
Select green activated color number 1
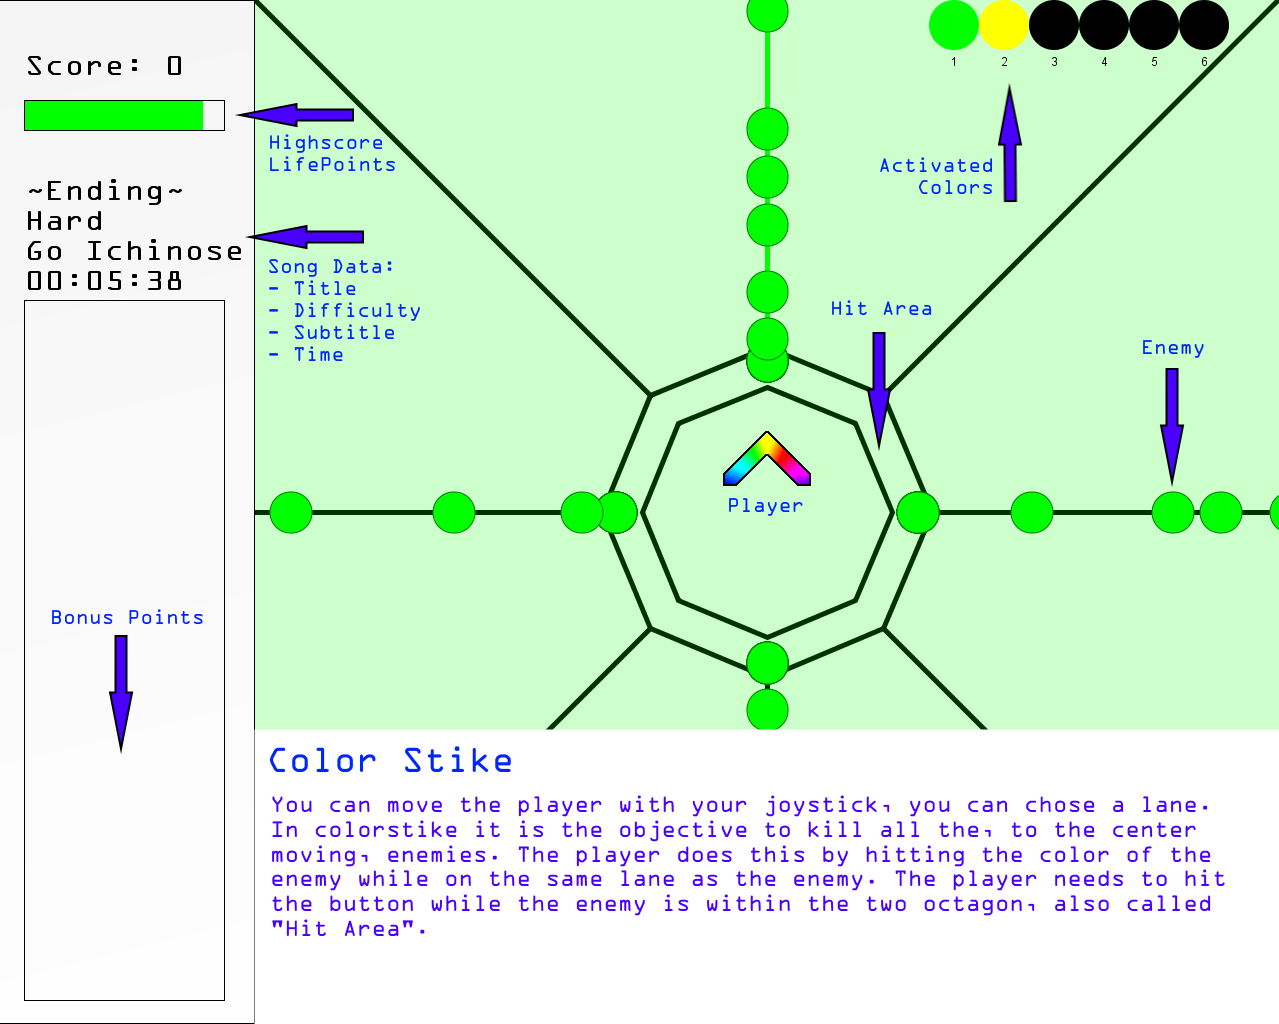coord(954,25)
